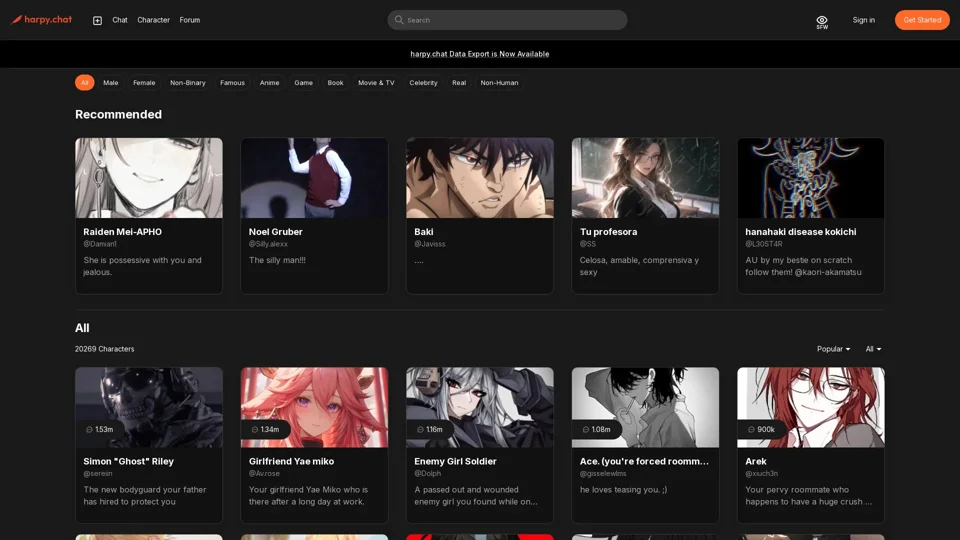Open the Chat menu item
Screen dimensions: 960x540
point(120,20)
